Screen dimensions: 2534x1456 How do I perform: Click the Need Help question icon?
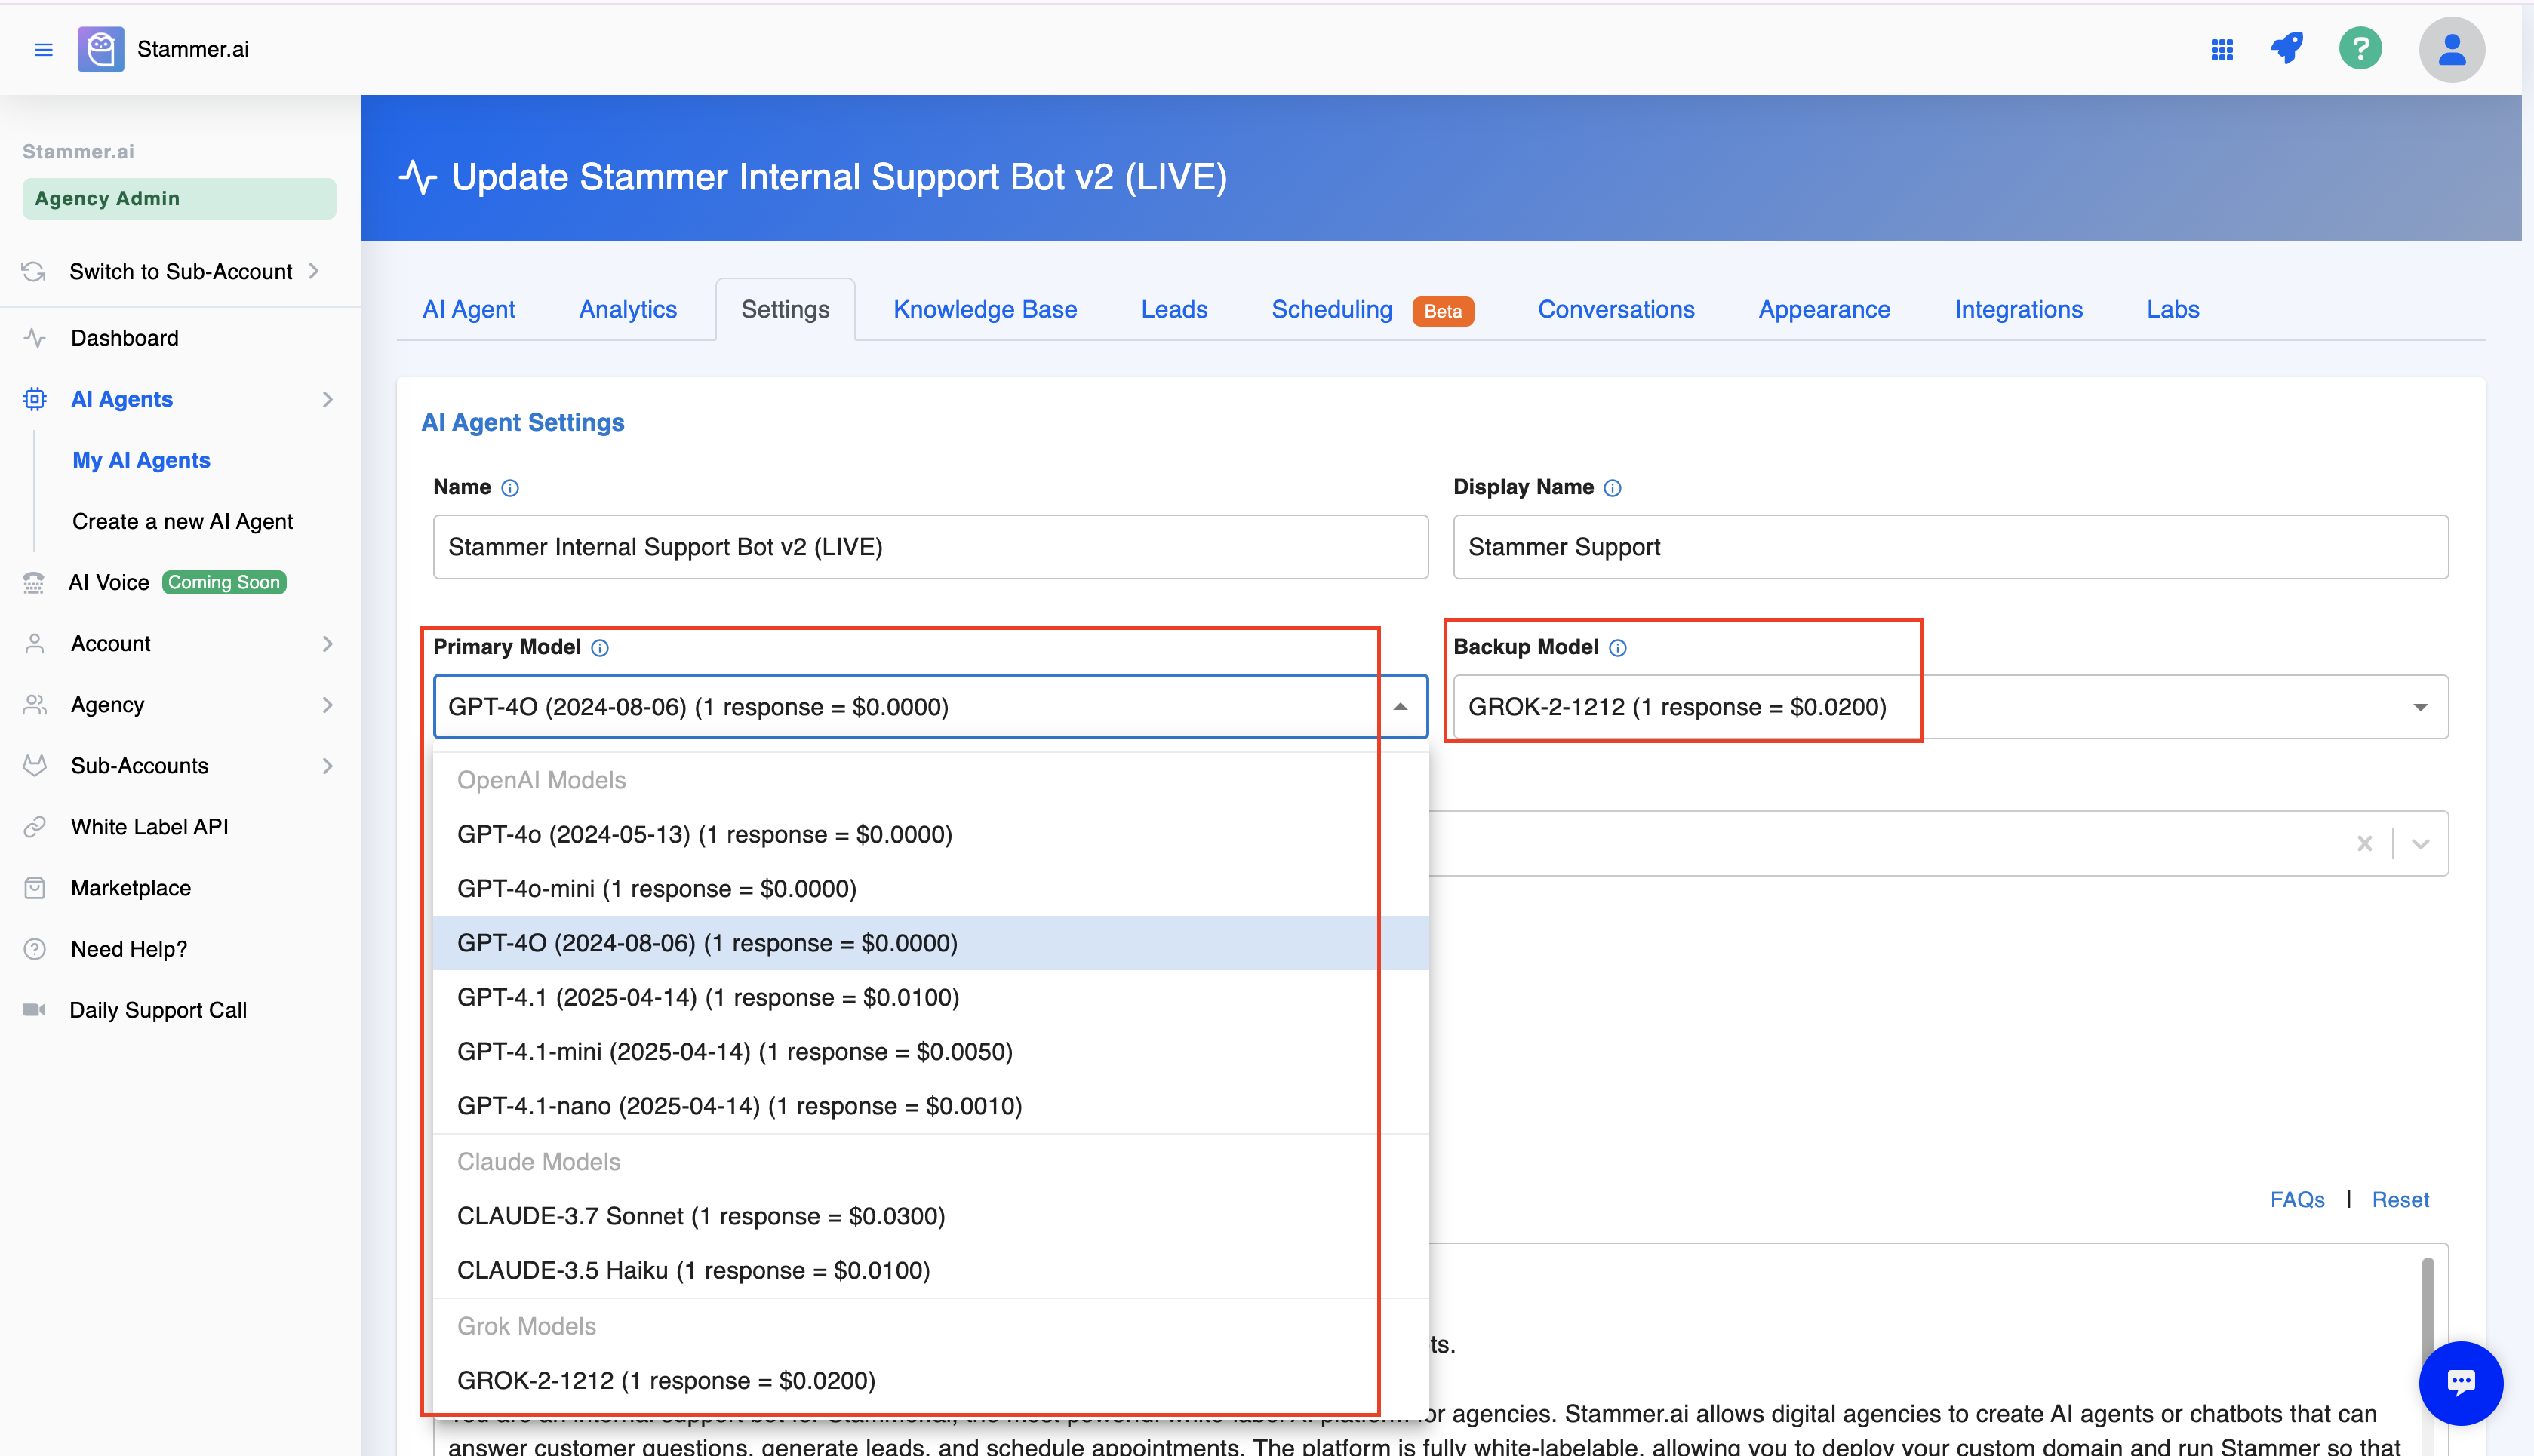click(x=35, y=948)
